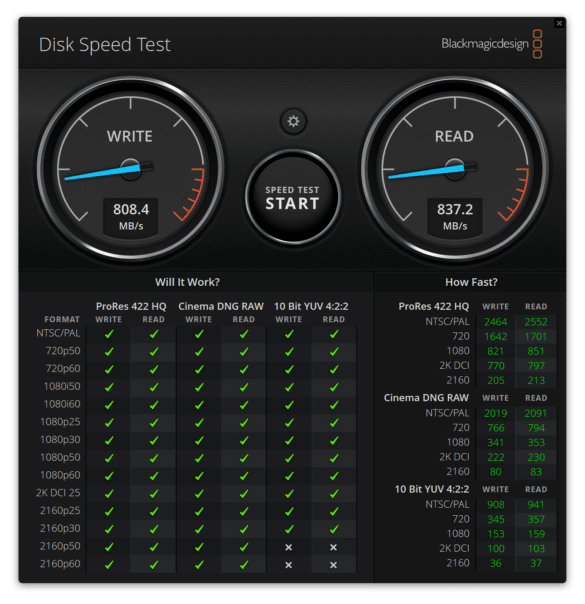Viewport: 585px width, 604px height.
Task: Click Cinema DNG NTSC/PAL write value 2019
Action: pos(496,413)
